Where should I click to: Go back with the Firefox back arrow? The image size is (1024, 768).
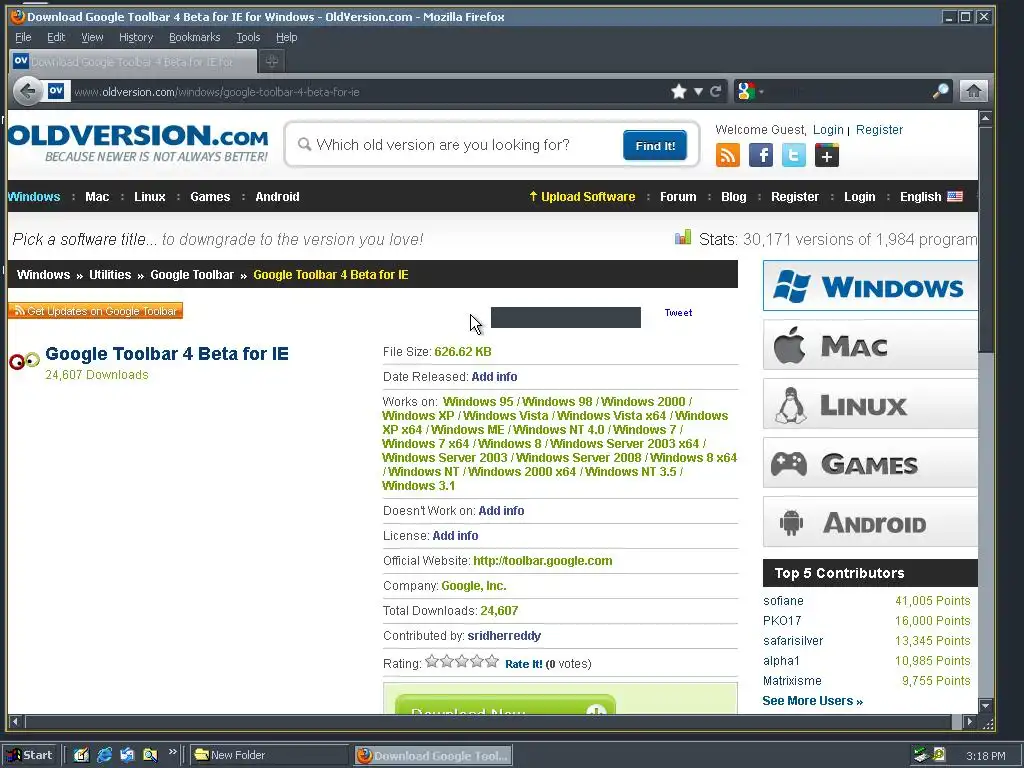click(27, 91)
